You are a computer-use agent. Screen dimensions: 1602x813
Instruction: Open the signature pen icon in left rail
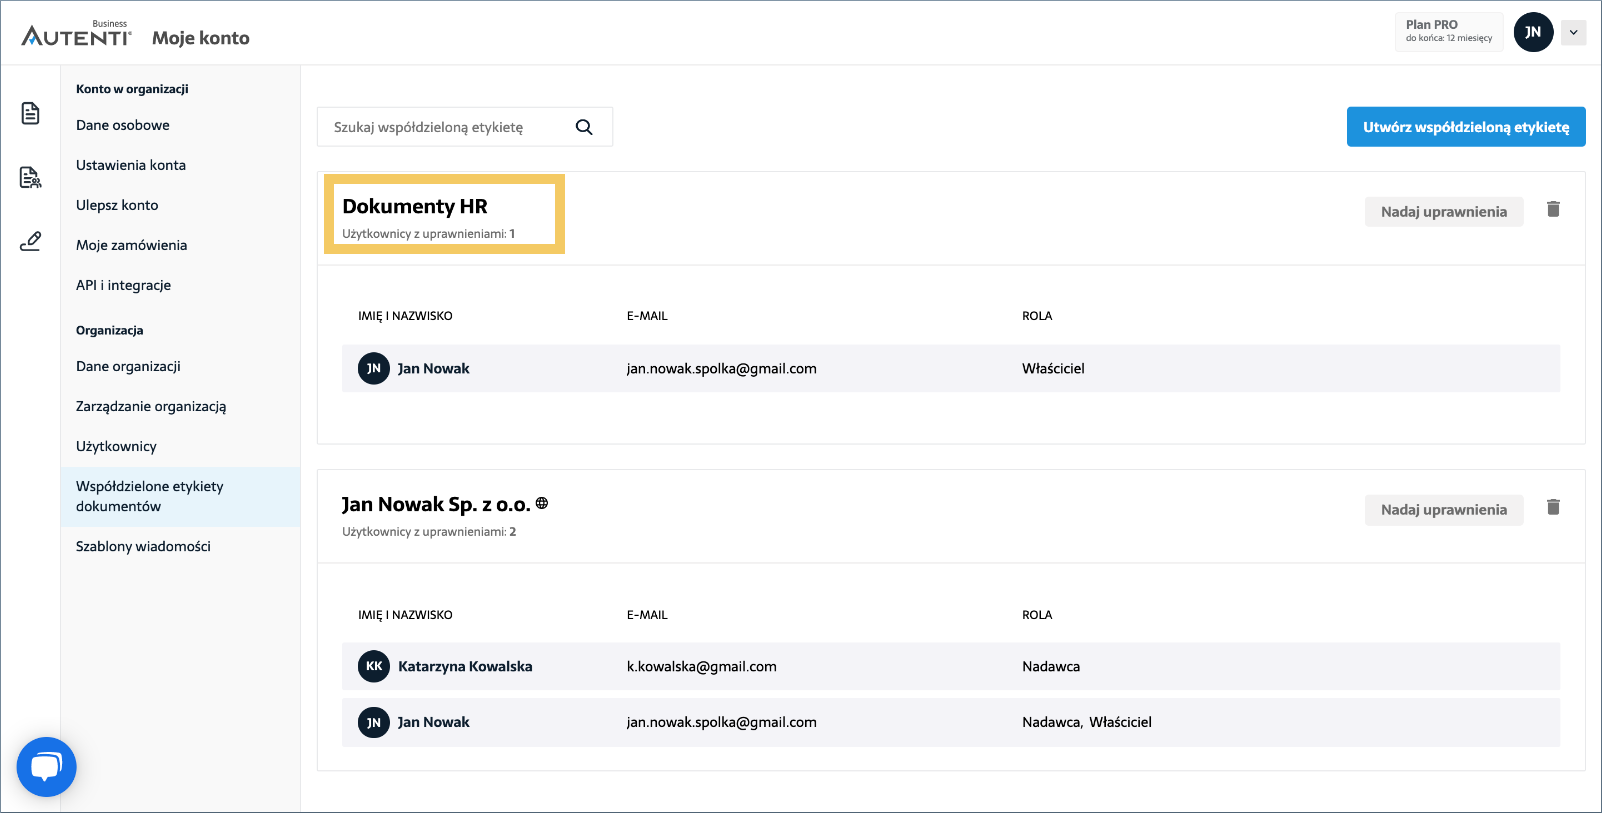click(30, 241)
